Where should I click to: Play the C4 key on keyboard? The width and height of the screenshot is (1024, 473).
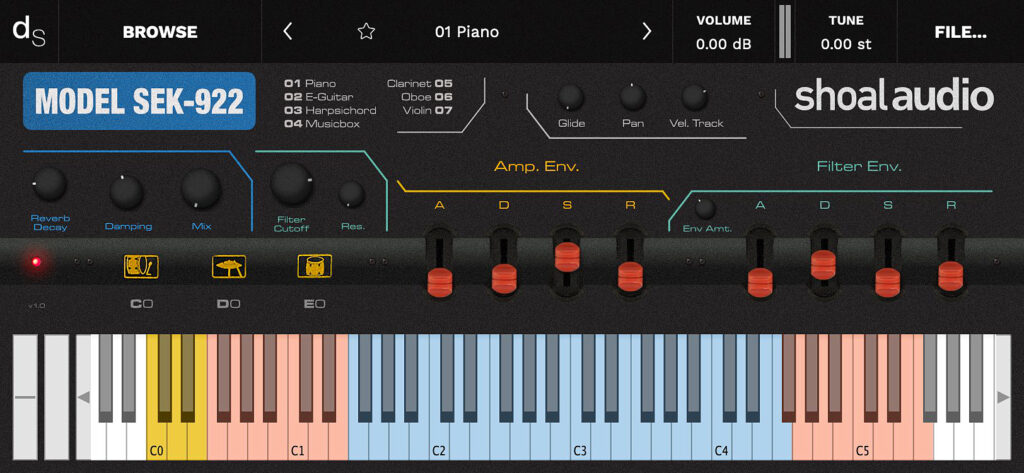tap(722, 441)
